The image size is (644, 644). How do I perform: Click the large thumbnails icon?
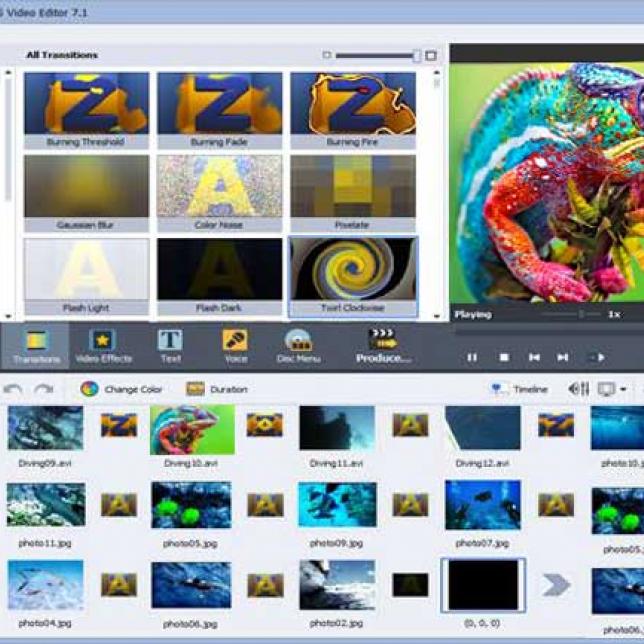click(431, 55)
